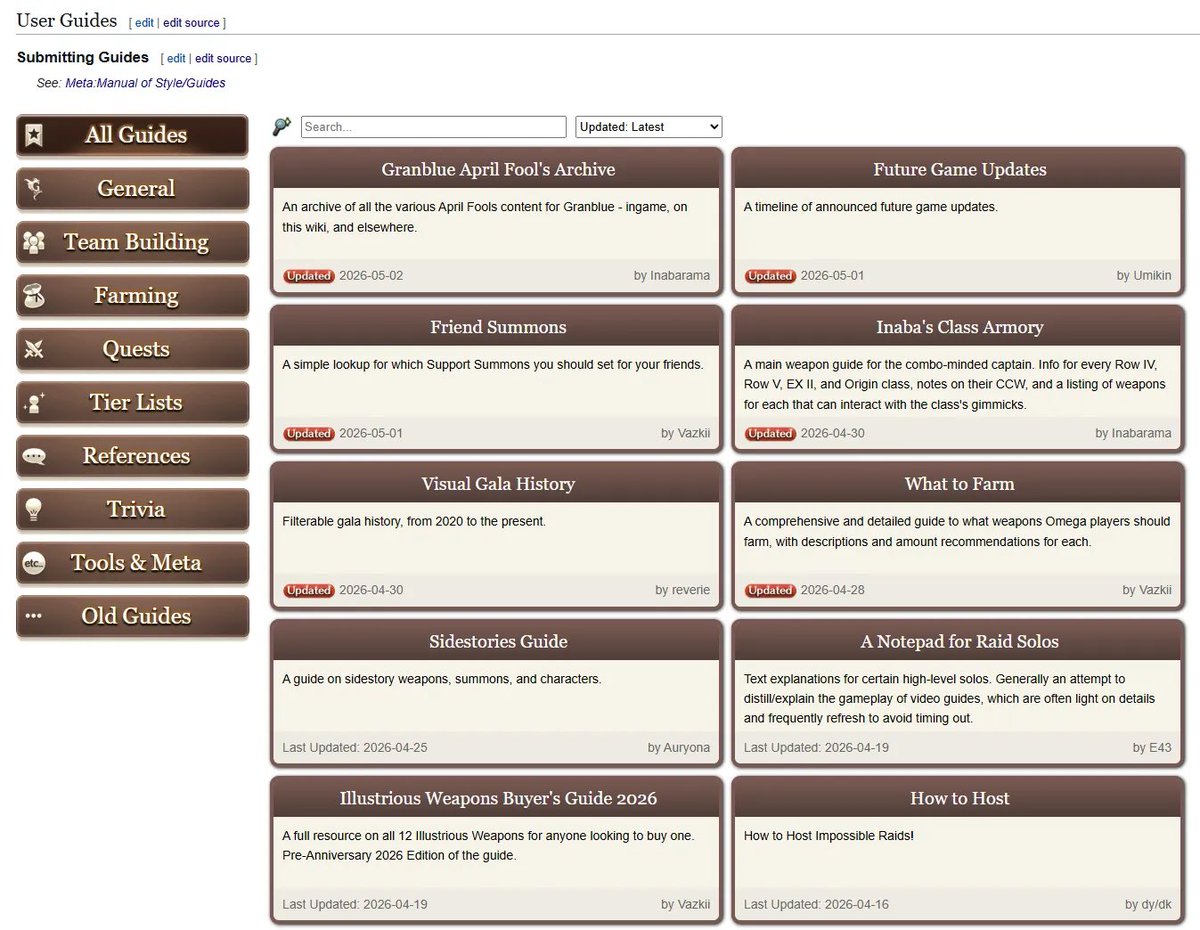Switch to the Farming category
The width and height of the screenshot is (1200, 930).
point(132,295)
